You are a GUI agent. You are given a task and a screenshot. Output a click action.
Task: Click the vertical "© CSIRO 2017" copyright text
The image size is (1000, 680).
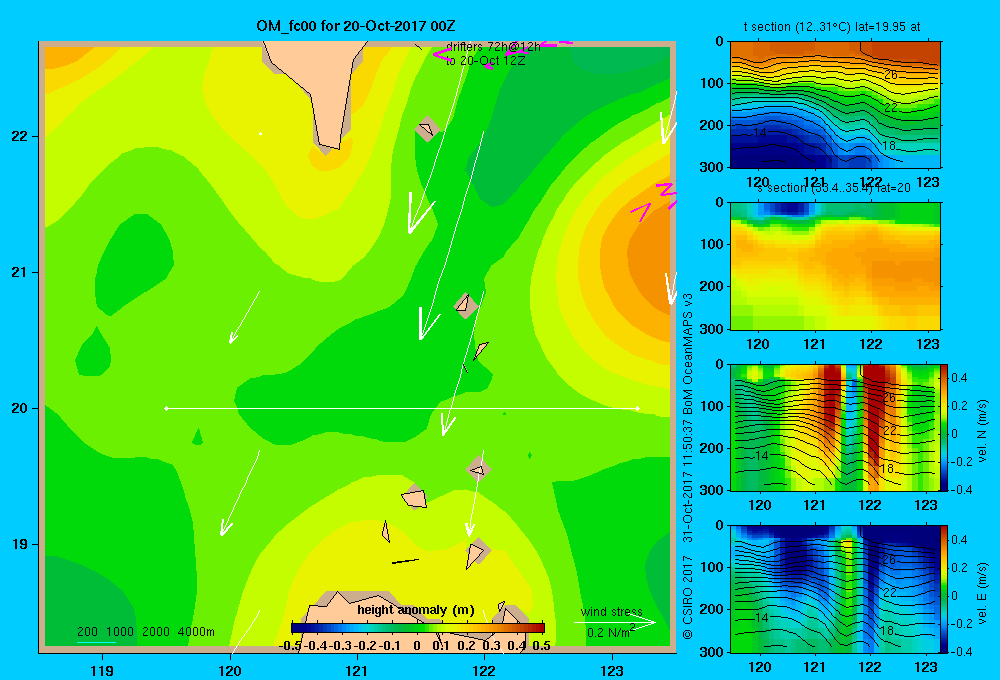[688, 598]
